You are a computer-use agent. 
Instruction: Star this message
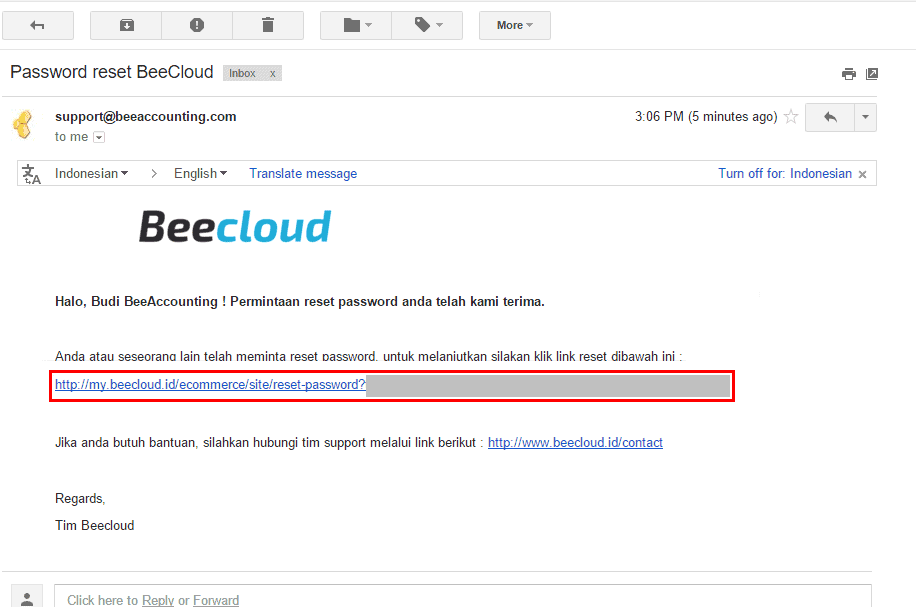[791, 117]
